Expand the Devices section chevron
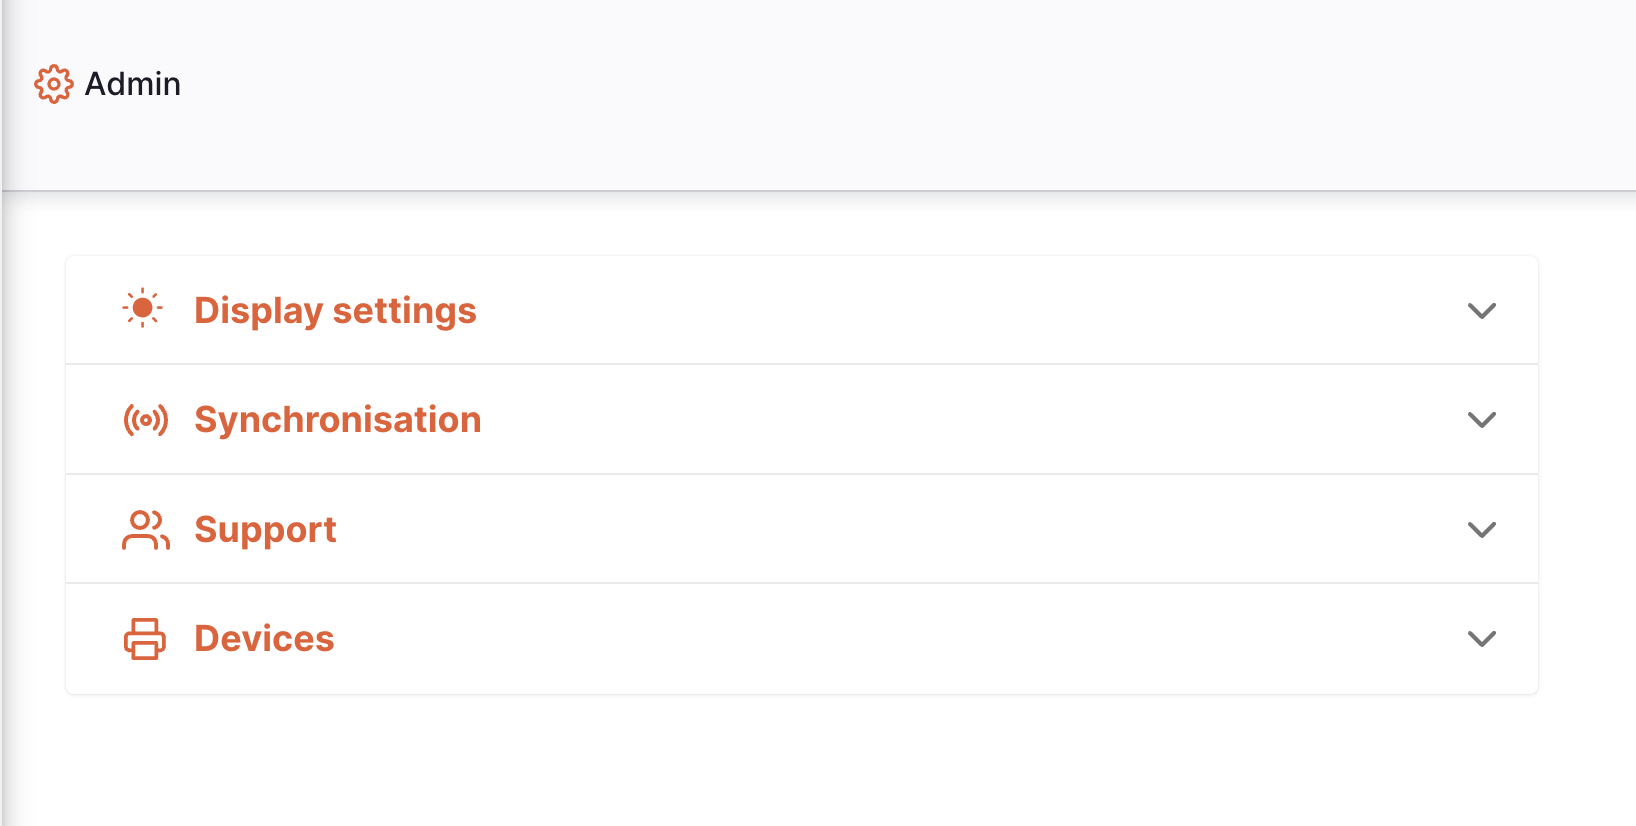Viewport: 1636px width, 826px height. [1482, 639]
